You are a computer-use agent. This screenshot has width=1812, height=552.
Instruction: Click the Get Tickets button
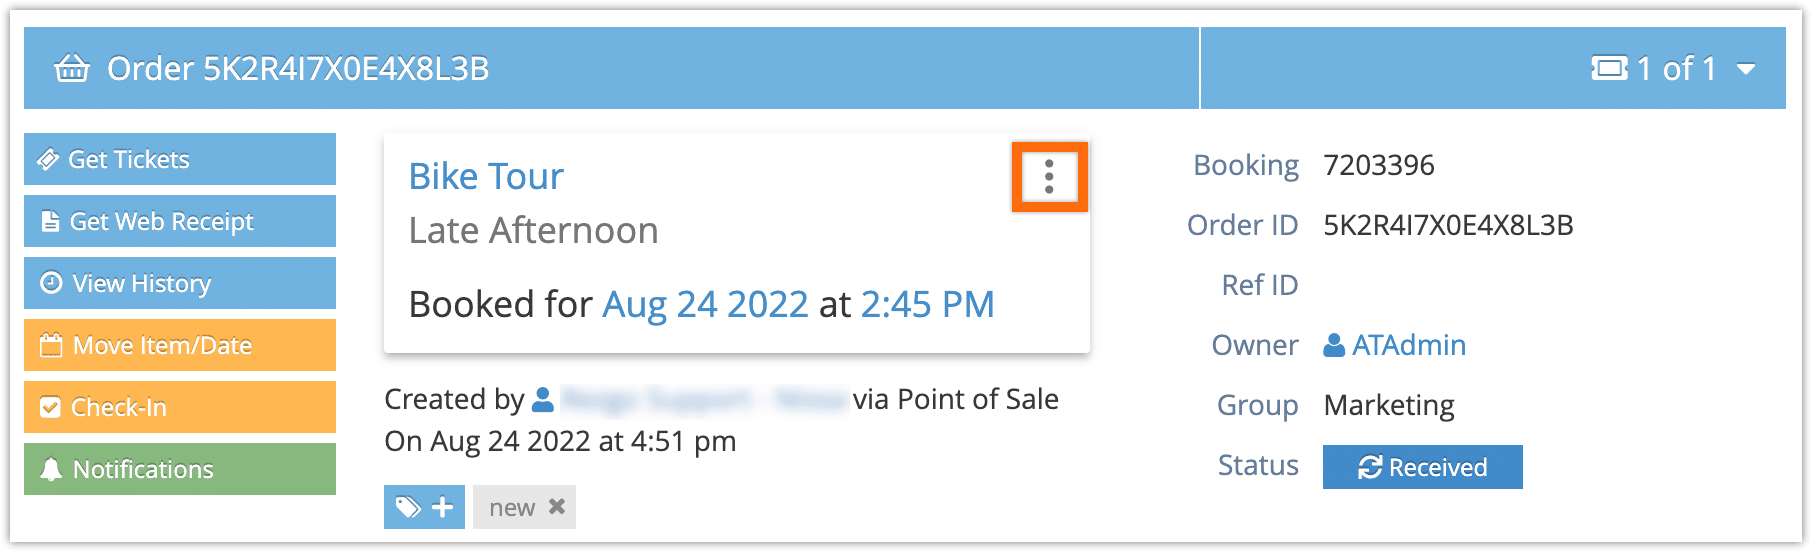pyautogui.click(x=180, y=159)
